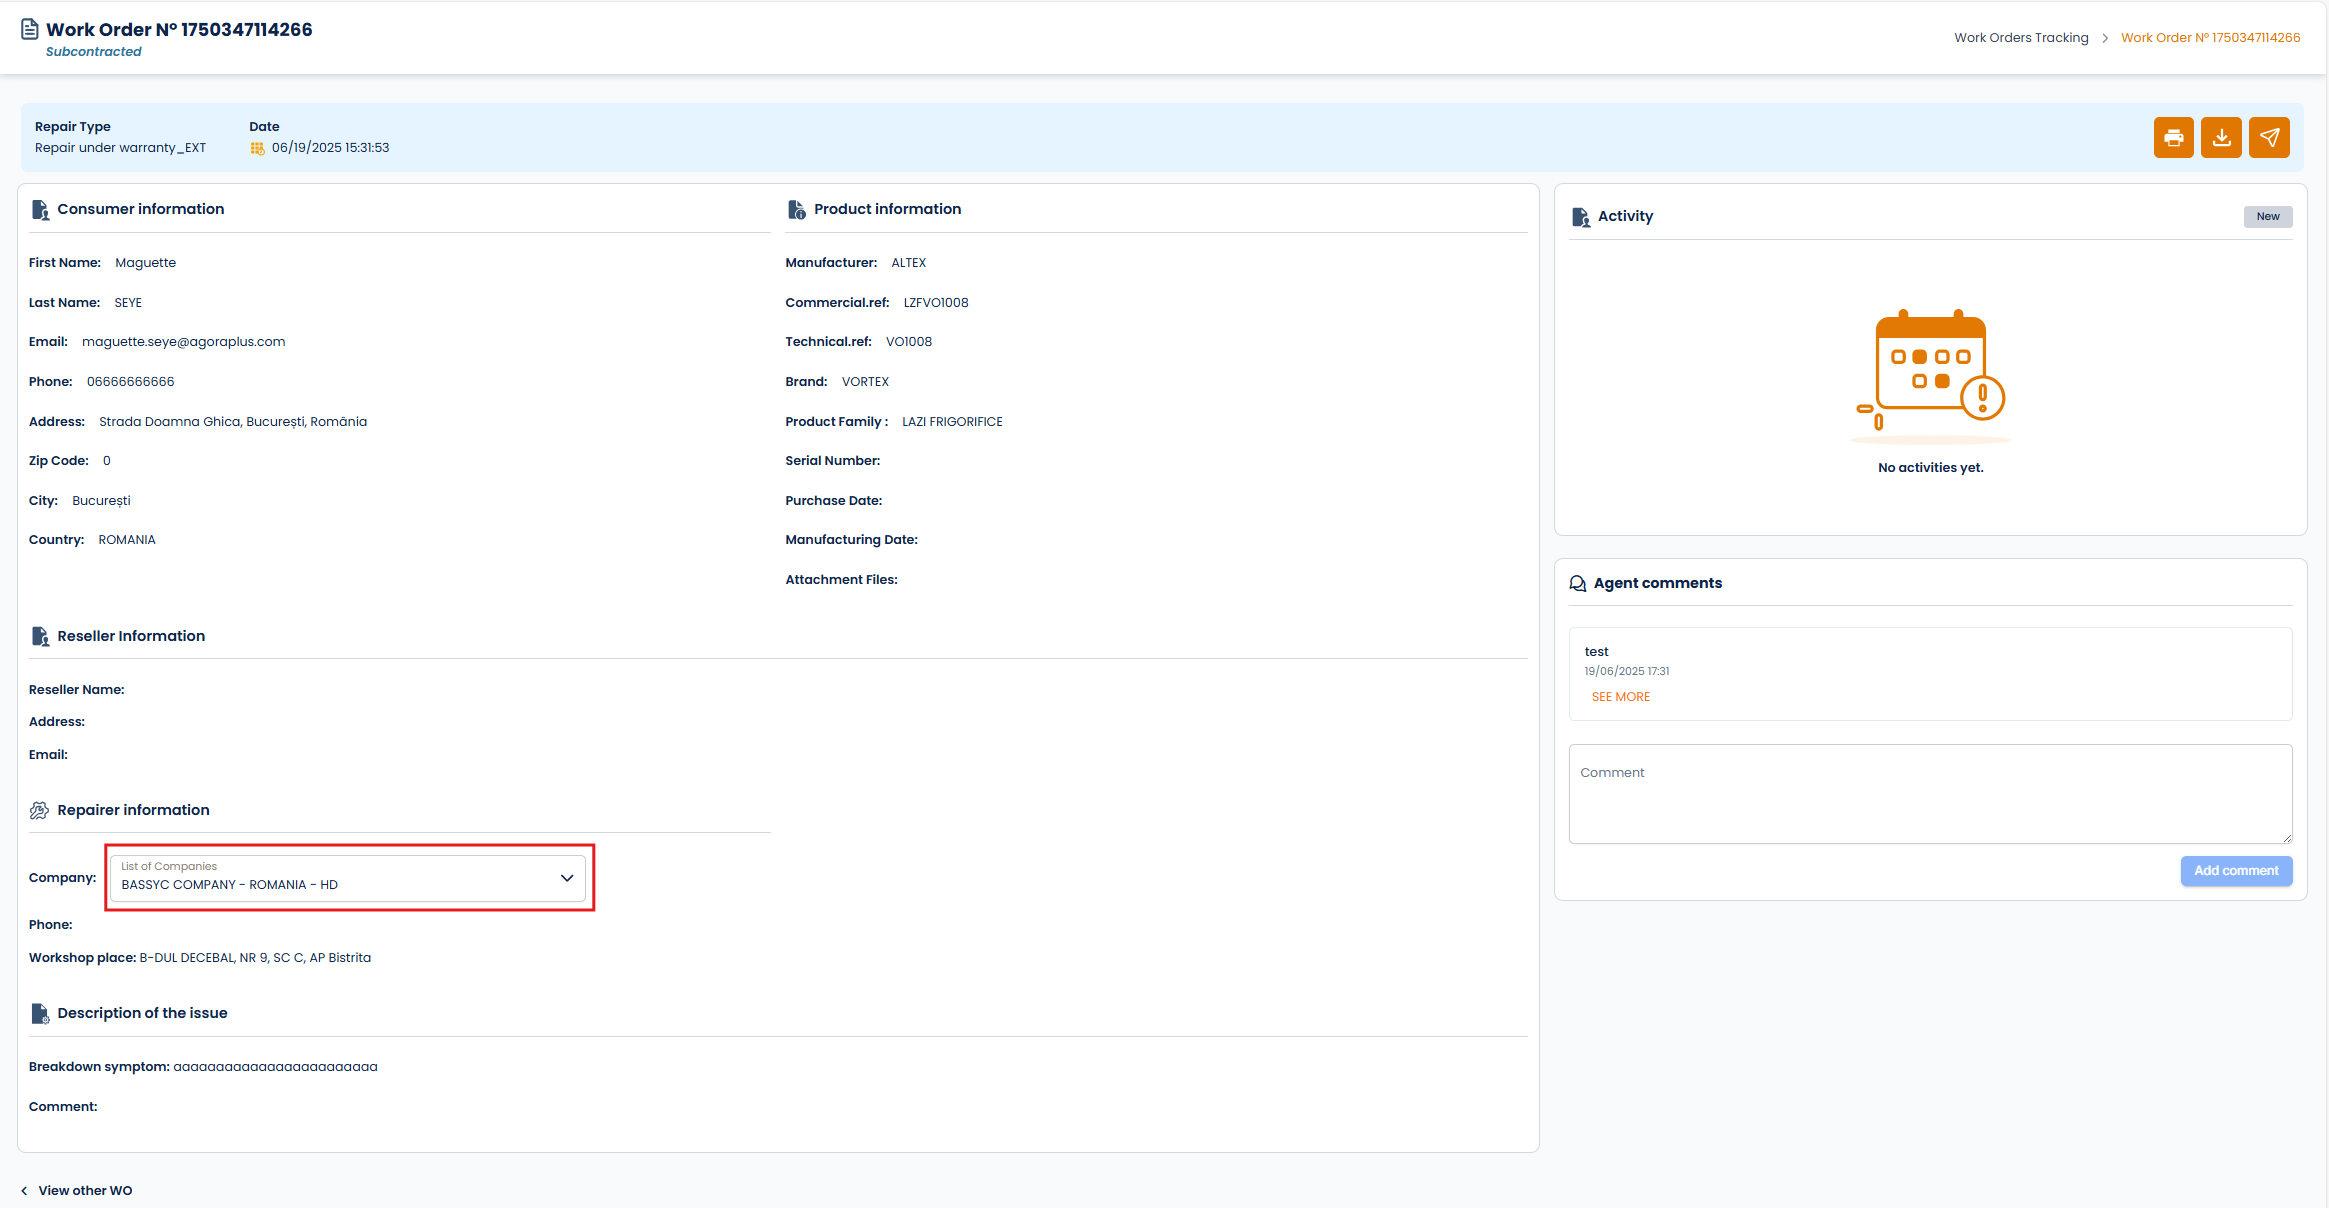Focus the Comment text area
This screenshot has width=2329, height=1208.
1929,794
